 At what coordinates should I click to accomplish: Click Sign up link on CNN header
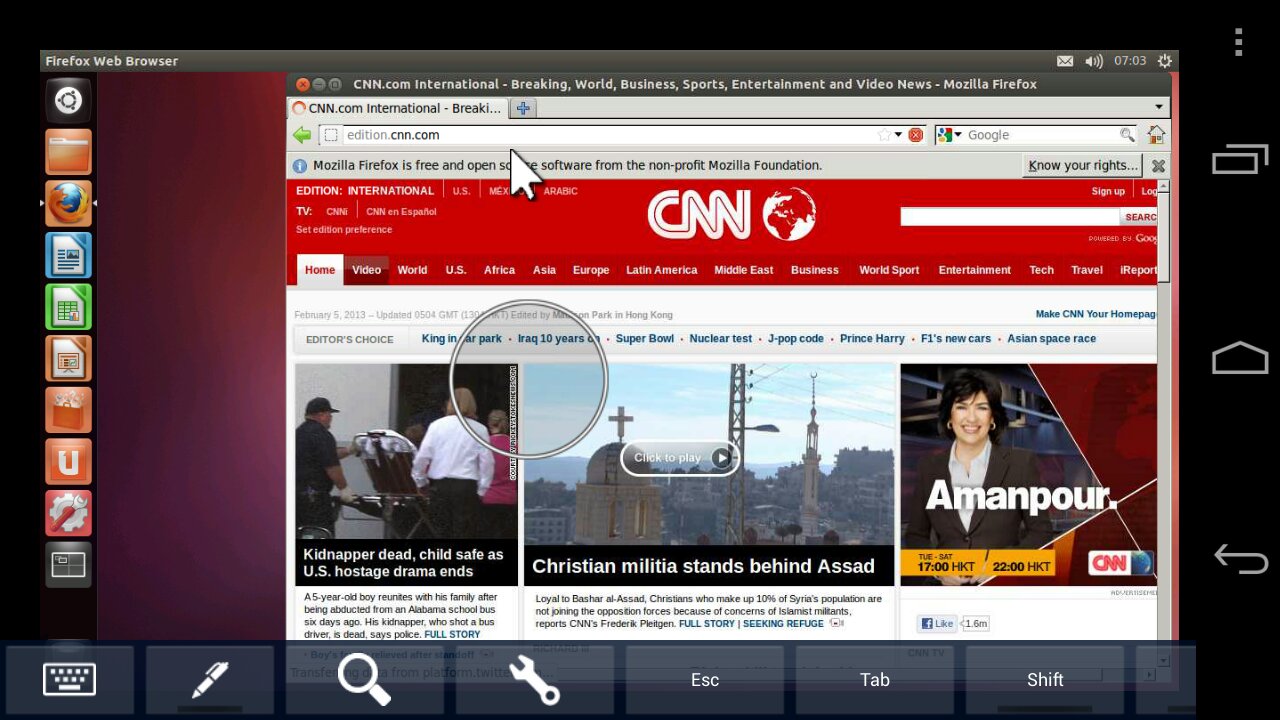click(1108, 191)
